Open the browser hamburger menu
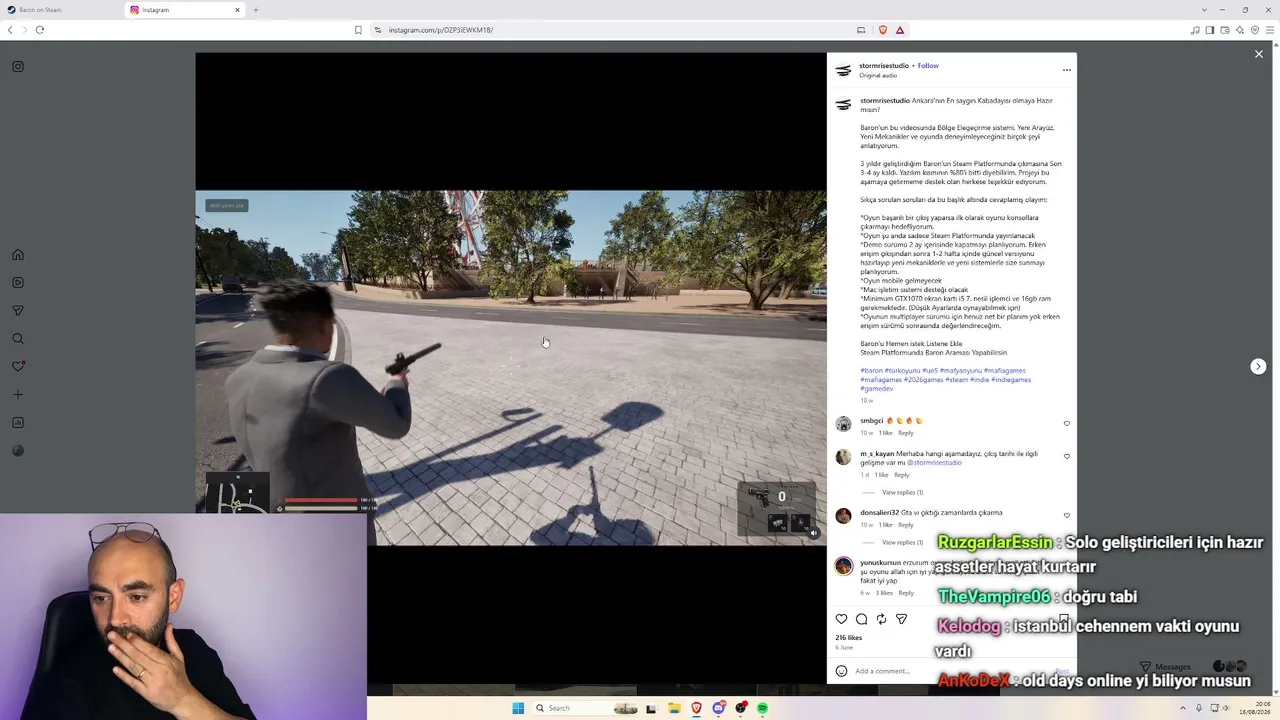 pos(1270,30)
